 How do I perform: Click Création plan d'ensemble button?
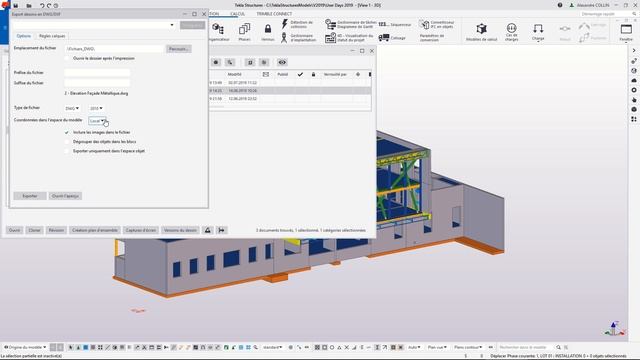click(95, 230)
